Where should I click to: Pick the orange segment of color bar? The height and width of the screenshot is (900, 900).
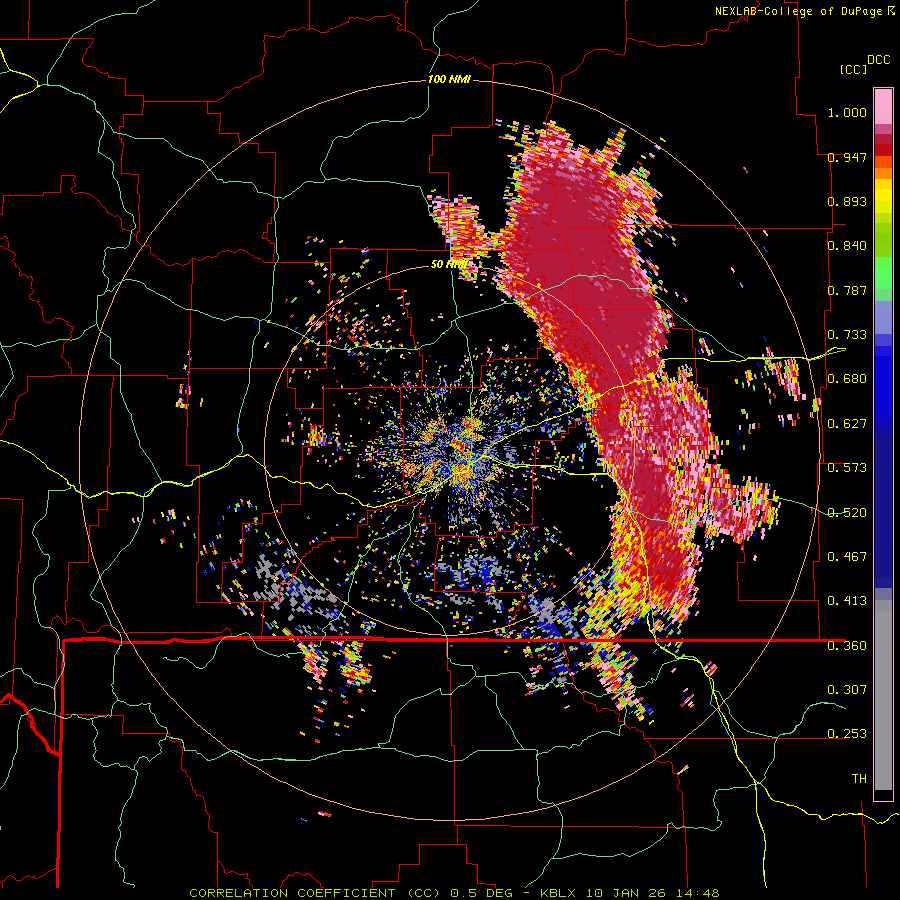coord(883,173)
